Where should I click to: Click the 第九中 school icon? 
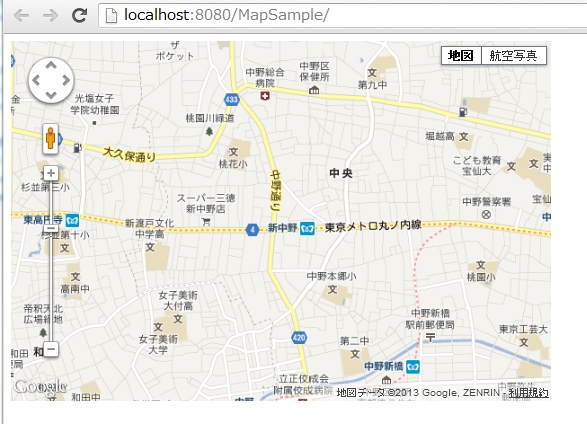click(372, 72)
